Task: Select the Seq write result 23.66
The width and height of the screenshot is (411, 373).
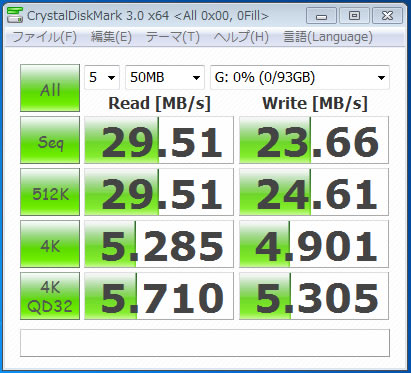Action: [314, 140]
